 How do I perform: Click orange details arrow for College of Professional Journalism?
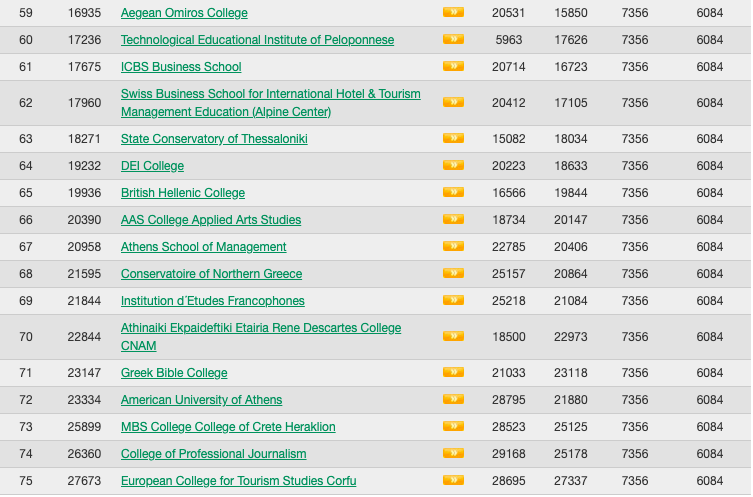[453, 452]
